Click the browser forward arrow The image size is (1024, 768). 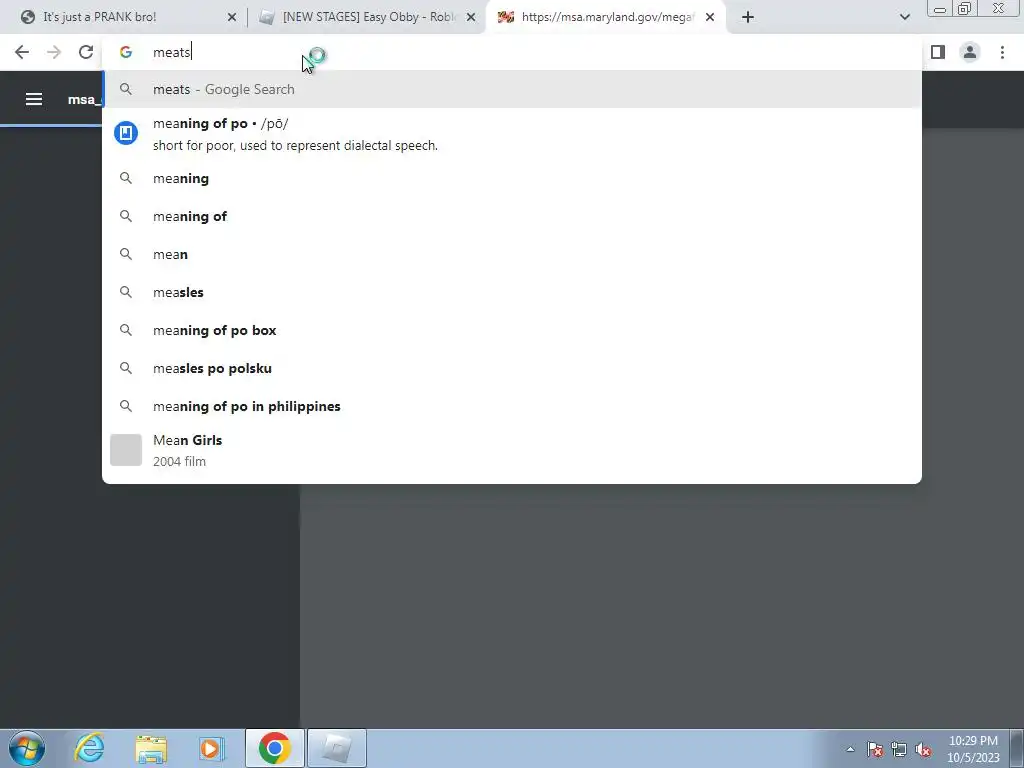[54, 52]
